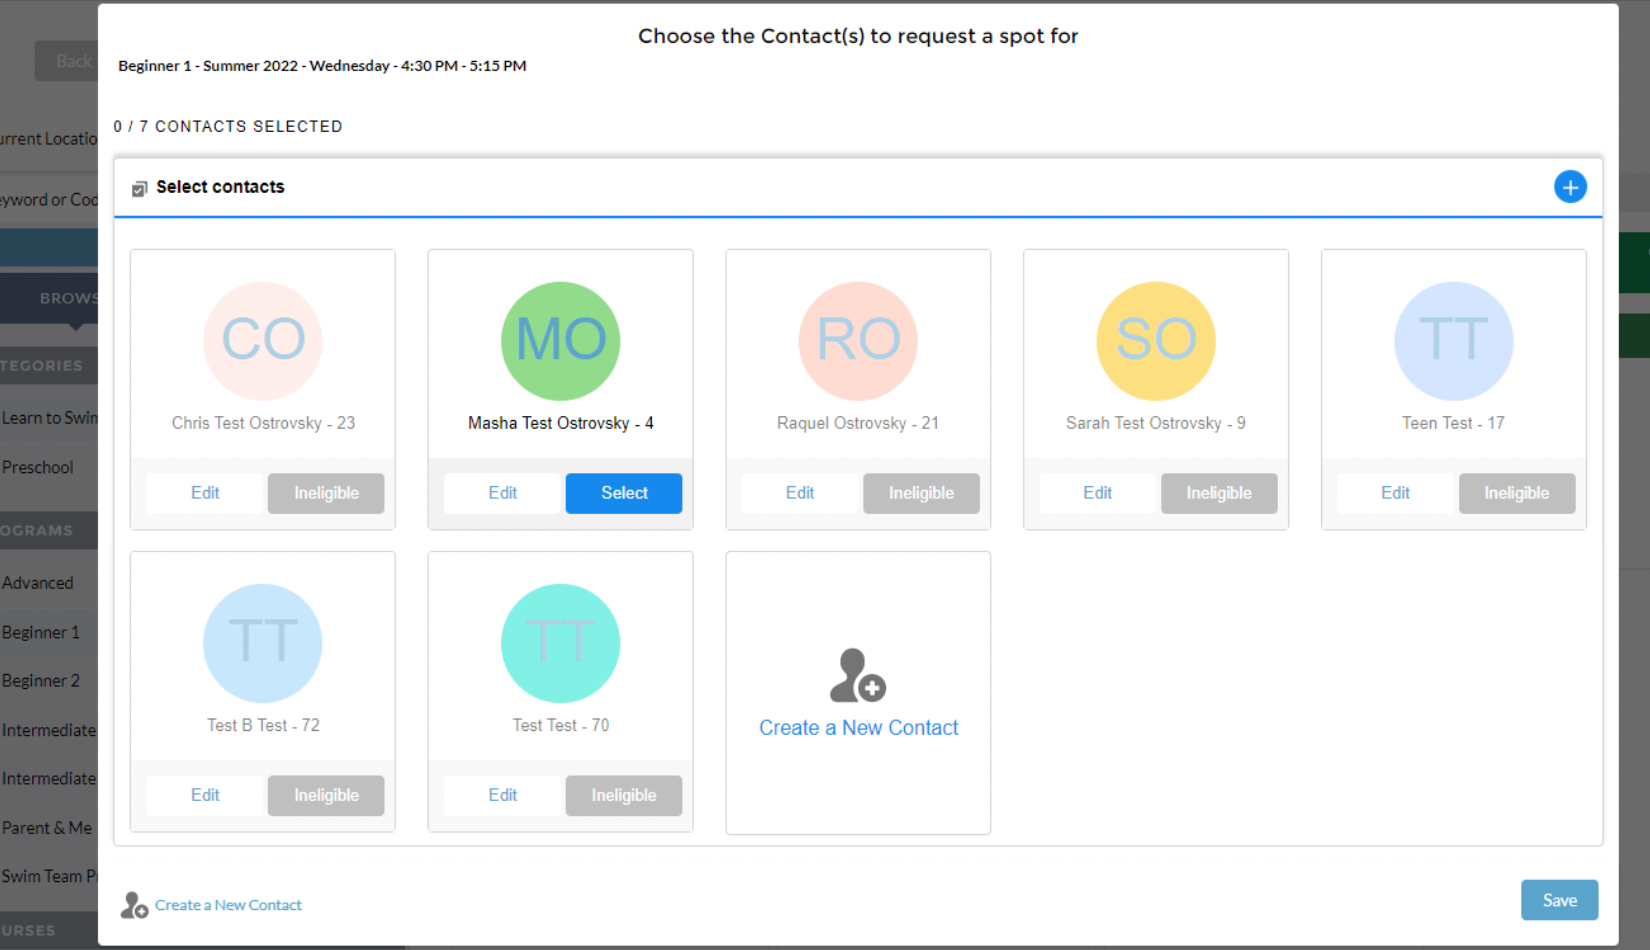Click the Select contacts heading text
The height and width of the screenshot is (950, 1650).
pyautogui.click(x=220, y=187)
